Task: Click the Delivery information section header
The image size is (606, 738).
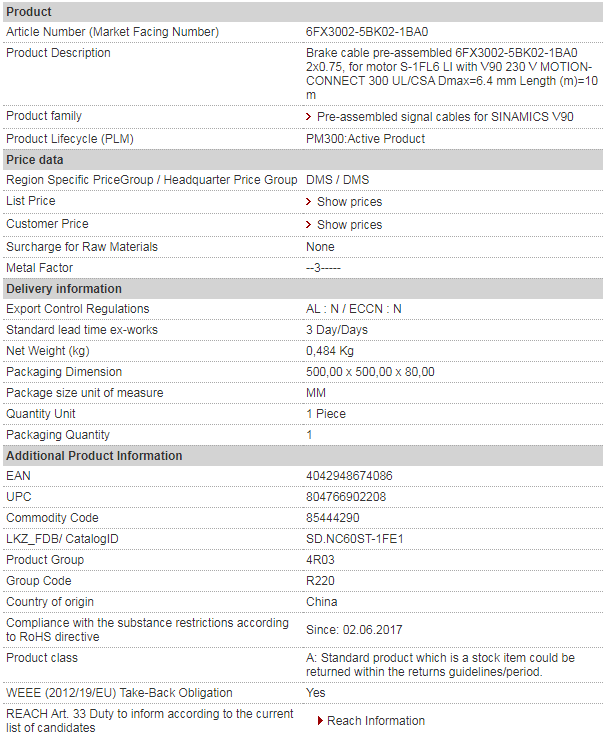Action: pyautogui.click(x=303, y=289)
